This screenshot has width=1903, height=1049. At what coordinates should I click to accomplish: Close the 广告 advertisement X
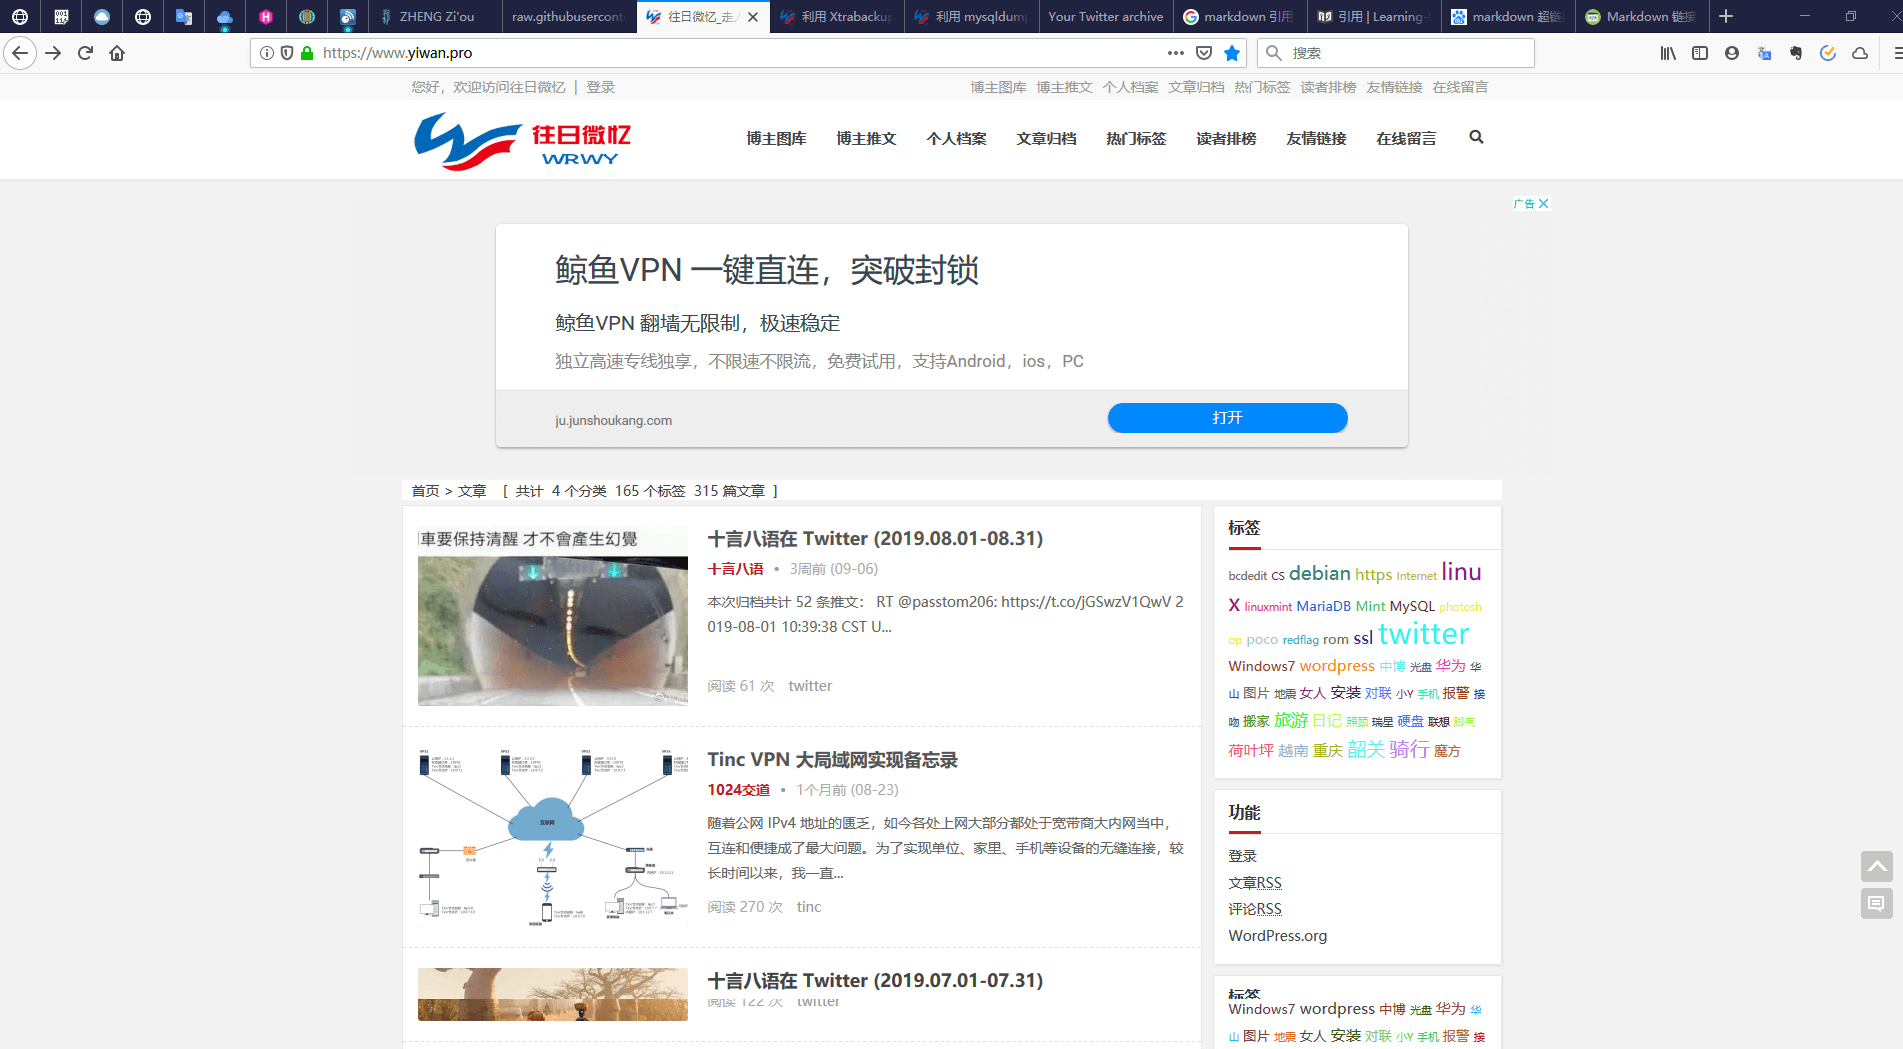point(1543,203)
